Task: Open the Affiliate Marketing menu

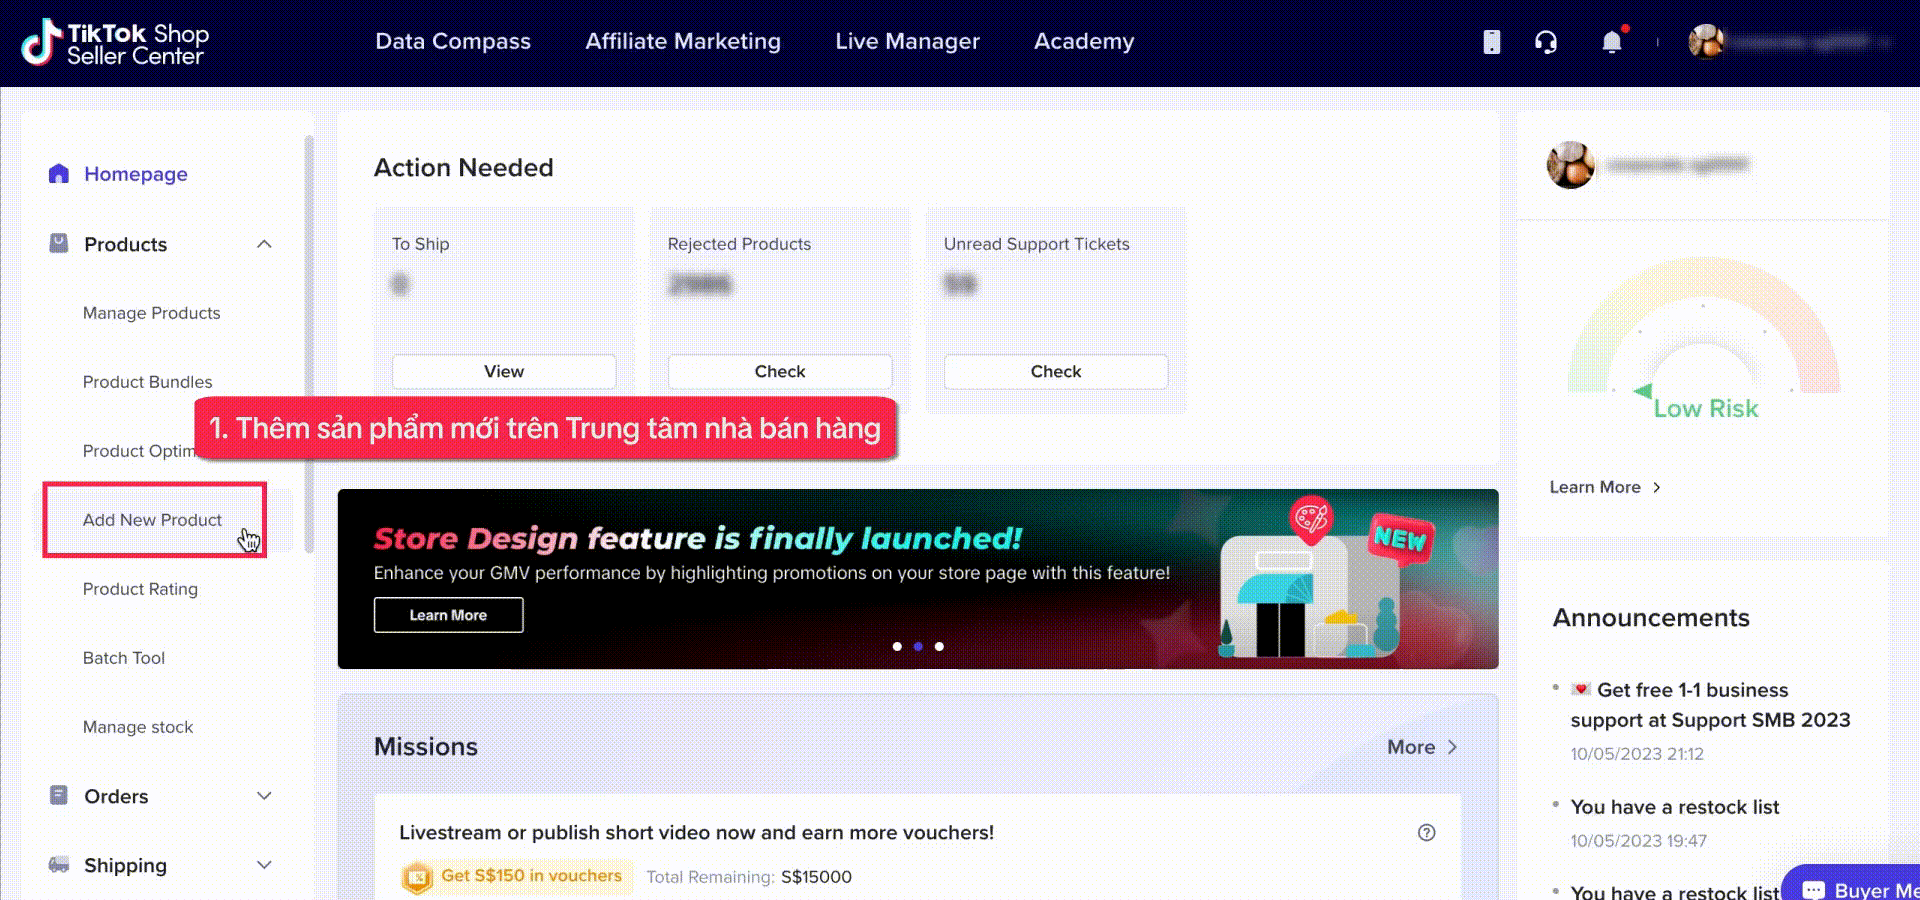Action: tap(683, 42)
